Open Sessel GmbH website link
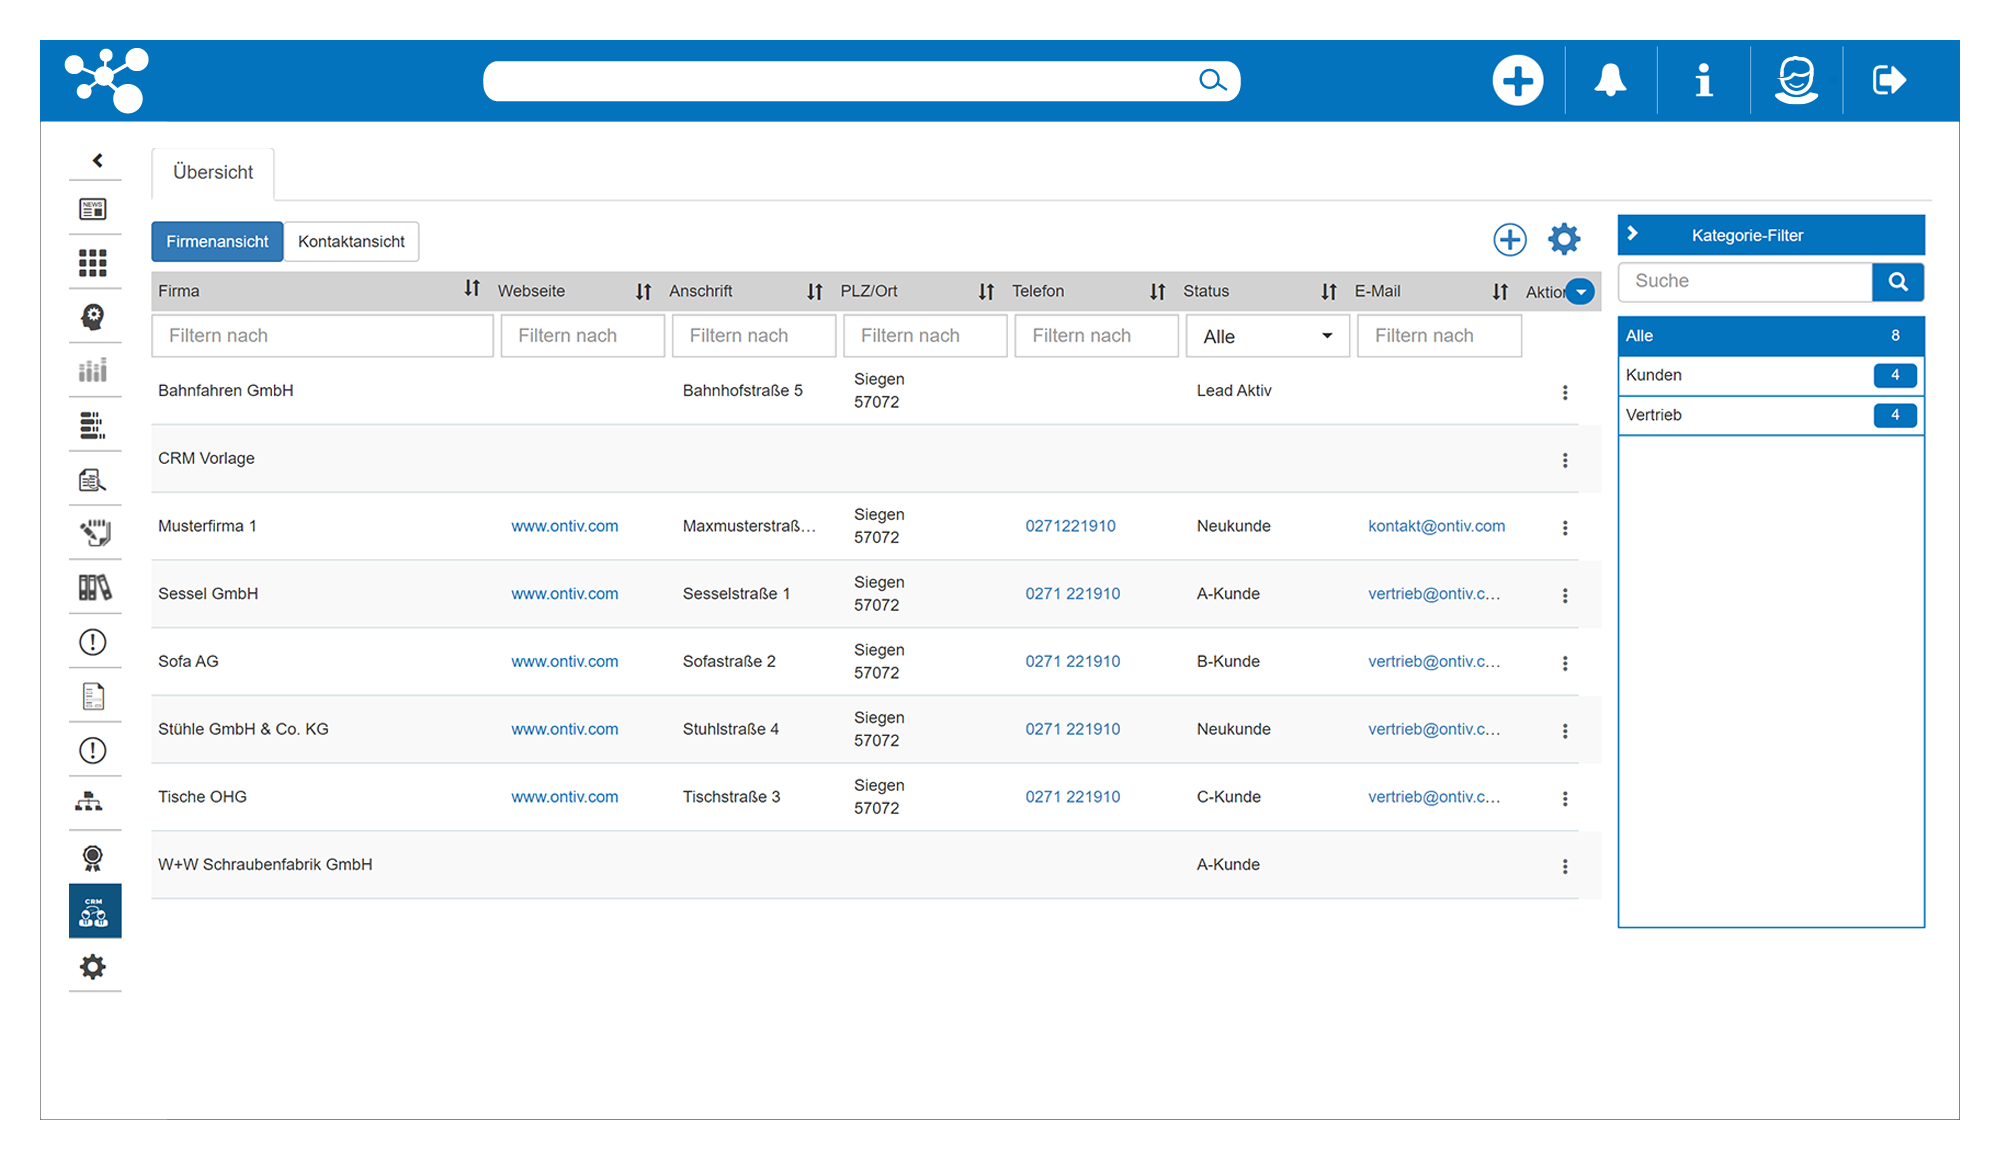Screen dimensions: 2000x1160 point(565,594)
